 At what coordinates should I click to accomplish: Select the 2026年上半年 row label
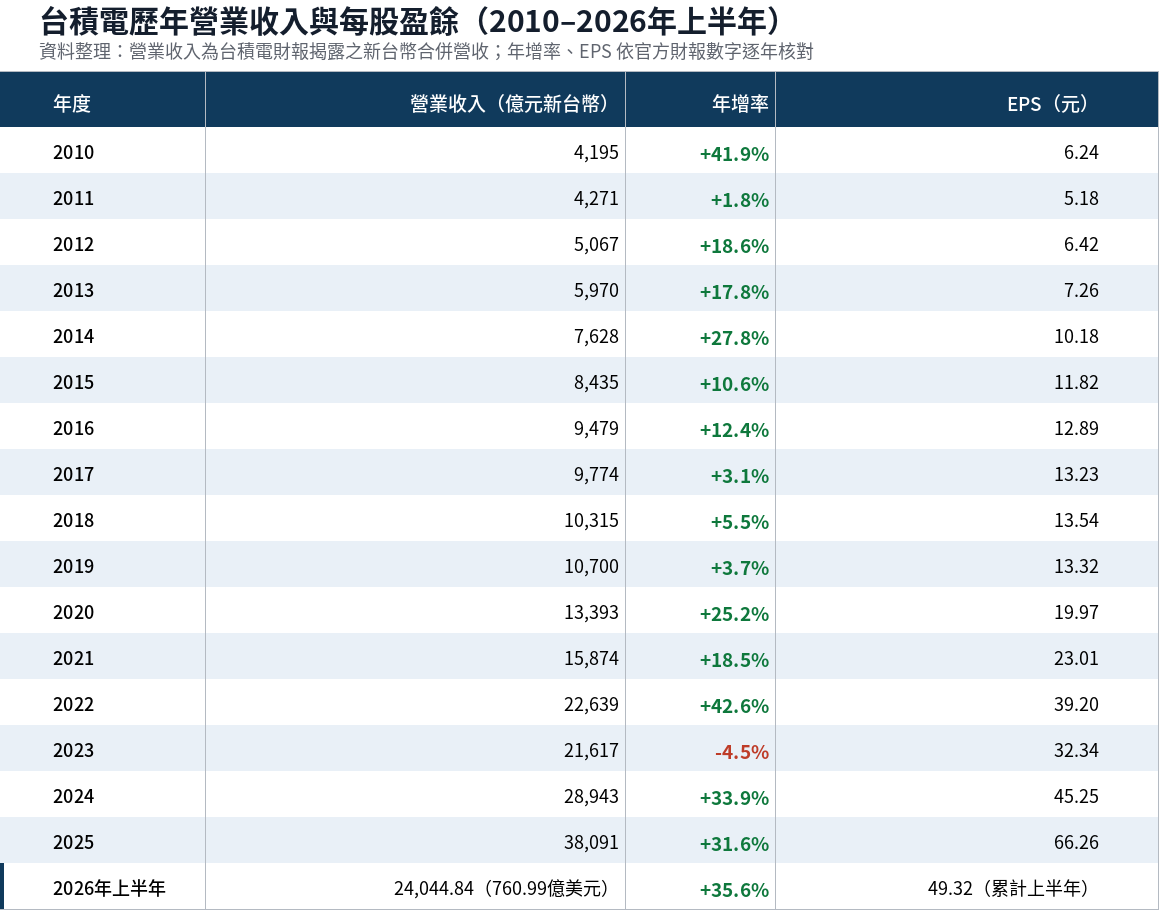109,888
